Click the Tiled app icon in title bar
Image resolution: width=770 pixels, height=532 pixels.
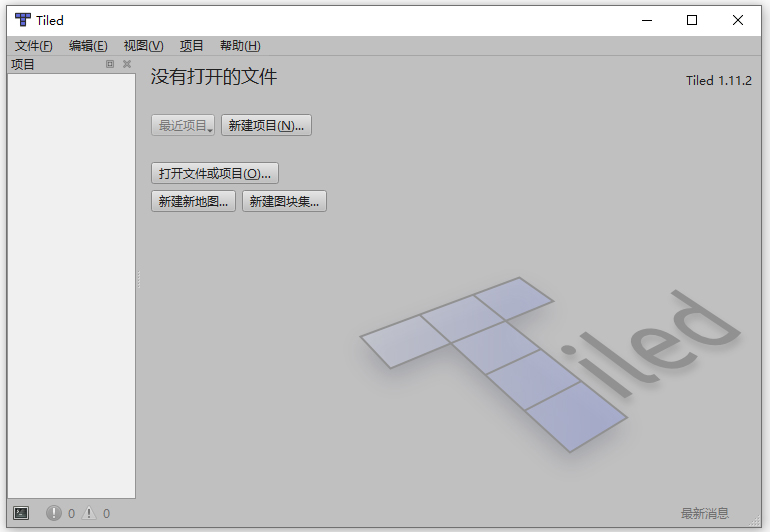click(x=23, y=20)
